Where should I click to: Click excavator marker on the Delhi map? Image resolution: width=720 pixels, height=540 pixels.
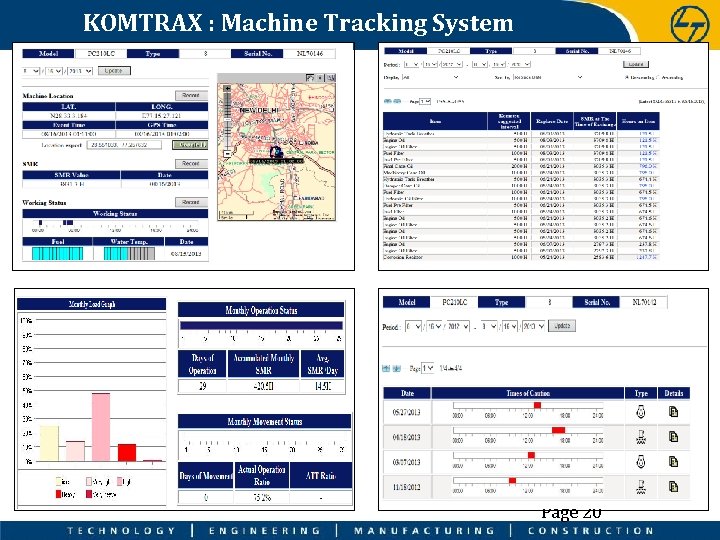(x=276, y=152)
